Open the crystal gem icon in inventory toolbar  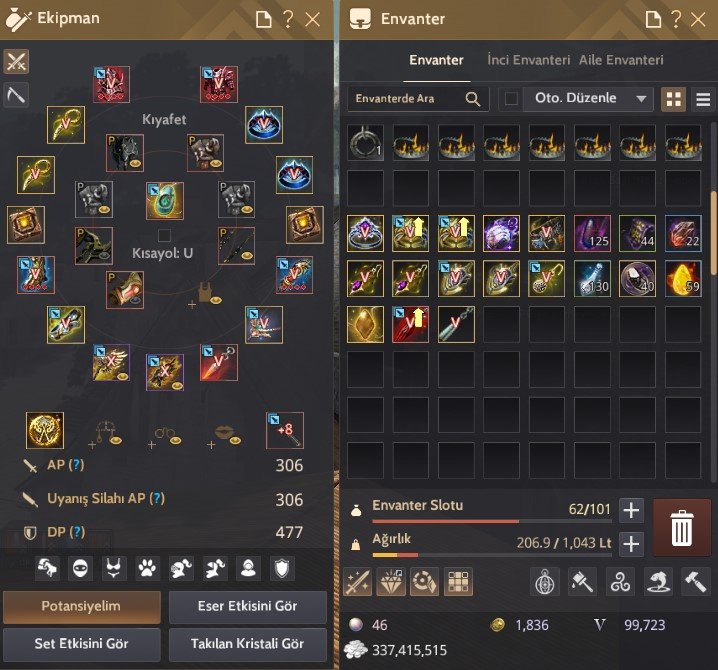coord(391,582)
